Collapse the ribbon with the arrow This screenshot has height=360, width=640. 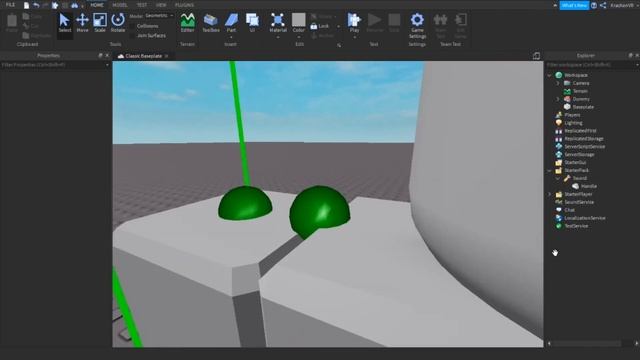click(555, 5)
